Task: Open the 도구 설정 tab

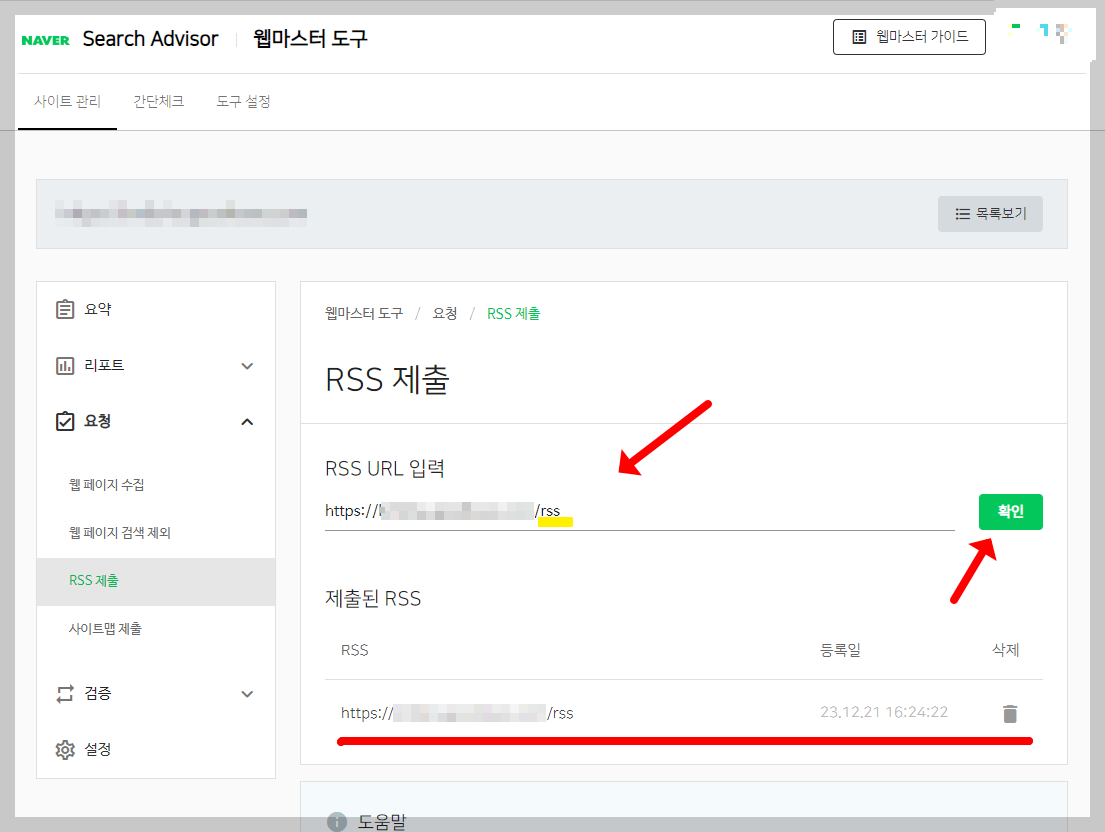Action: coord(242,101)
